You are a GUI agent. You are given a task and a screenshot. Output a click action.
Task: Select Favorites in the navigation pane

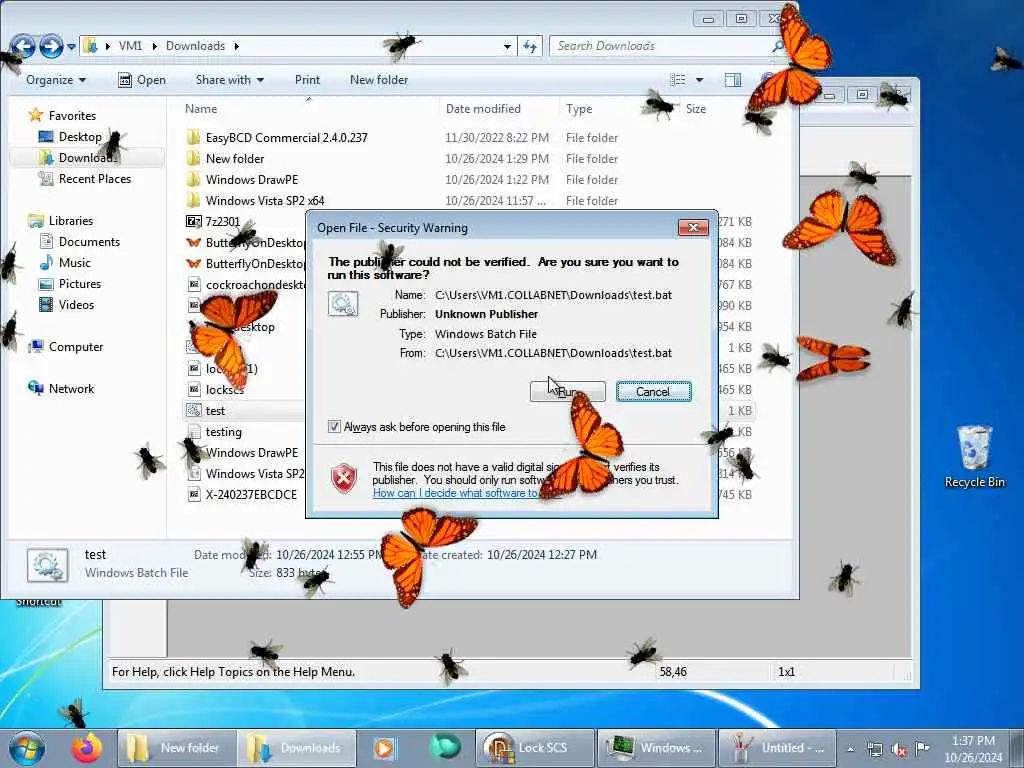72,116
